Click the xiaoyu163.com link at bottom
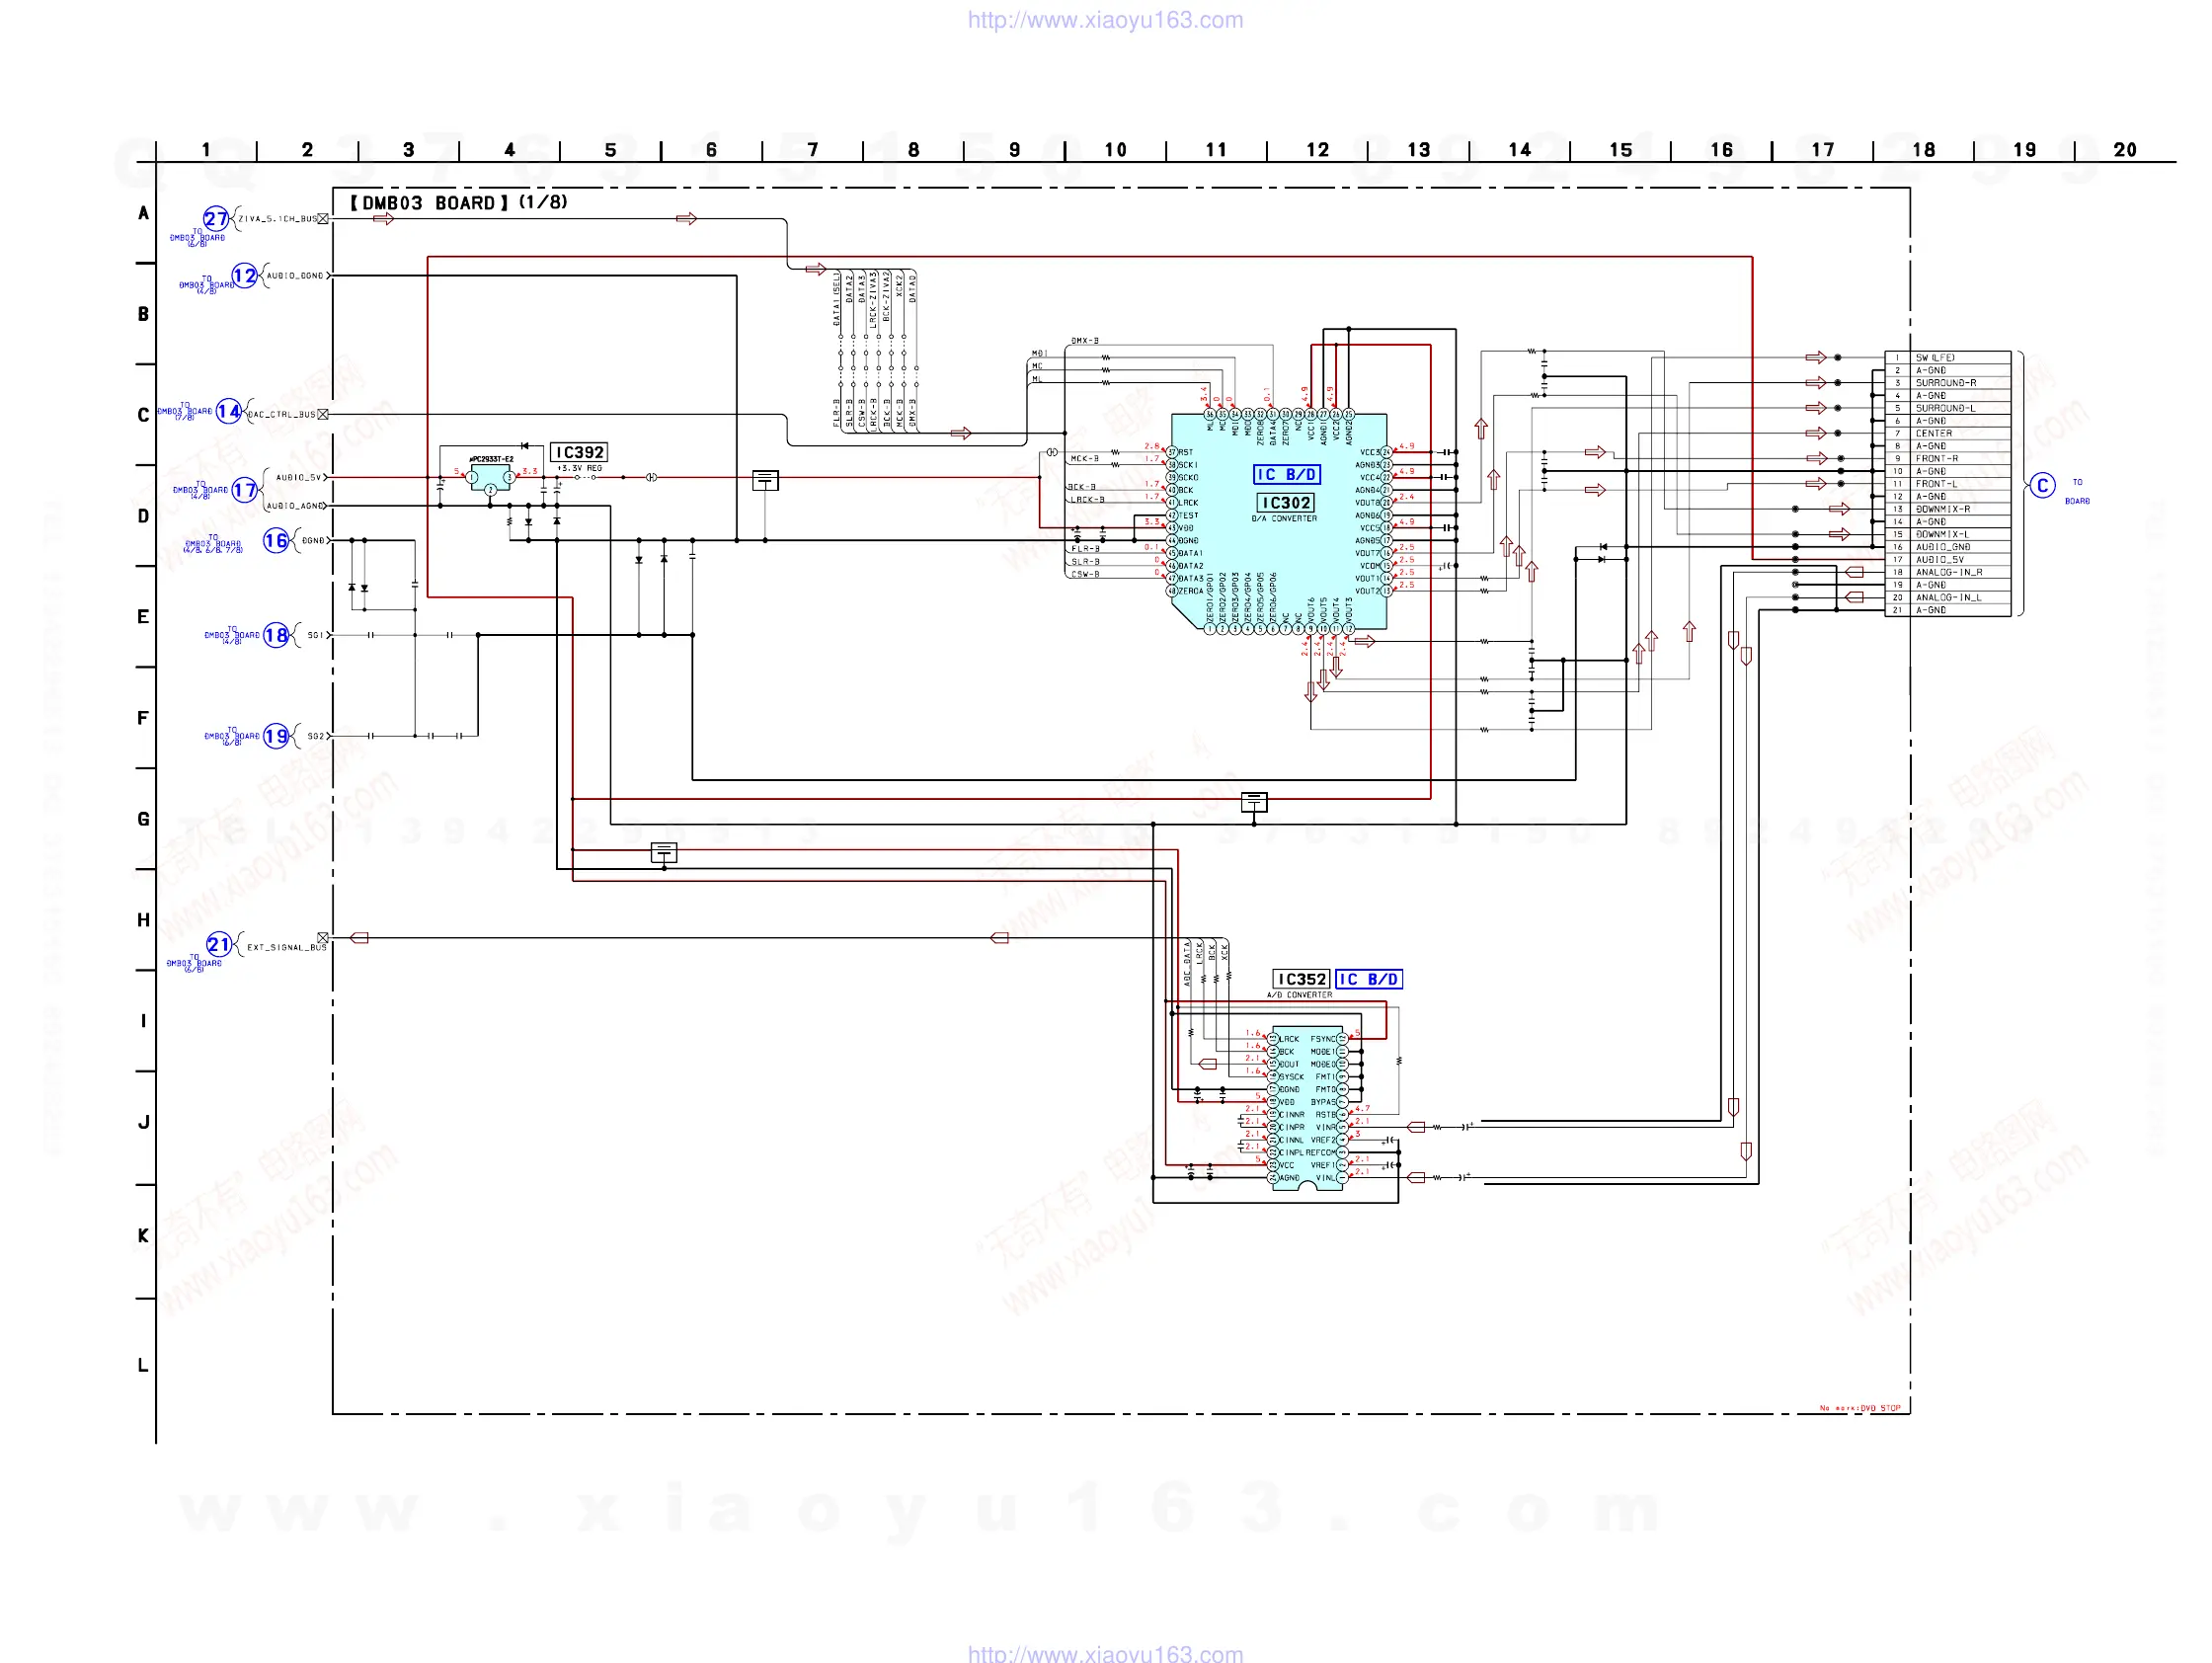Screen dimensions: 2212x1663 click(1105, 1653)
